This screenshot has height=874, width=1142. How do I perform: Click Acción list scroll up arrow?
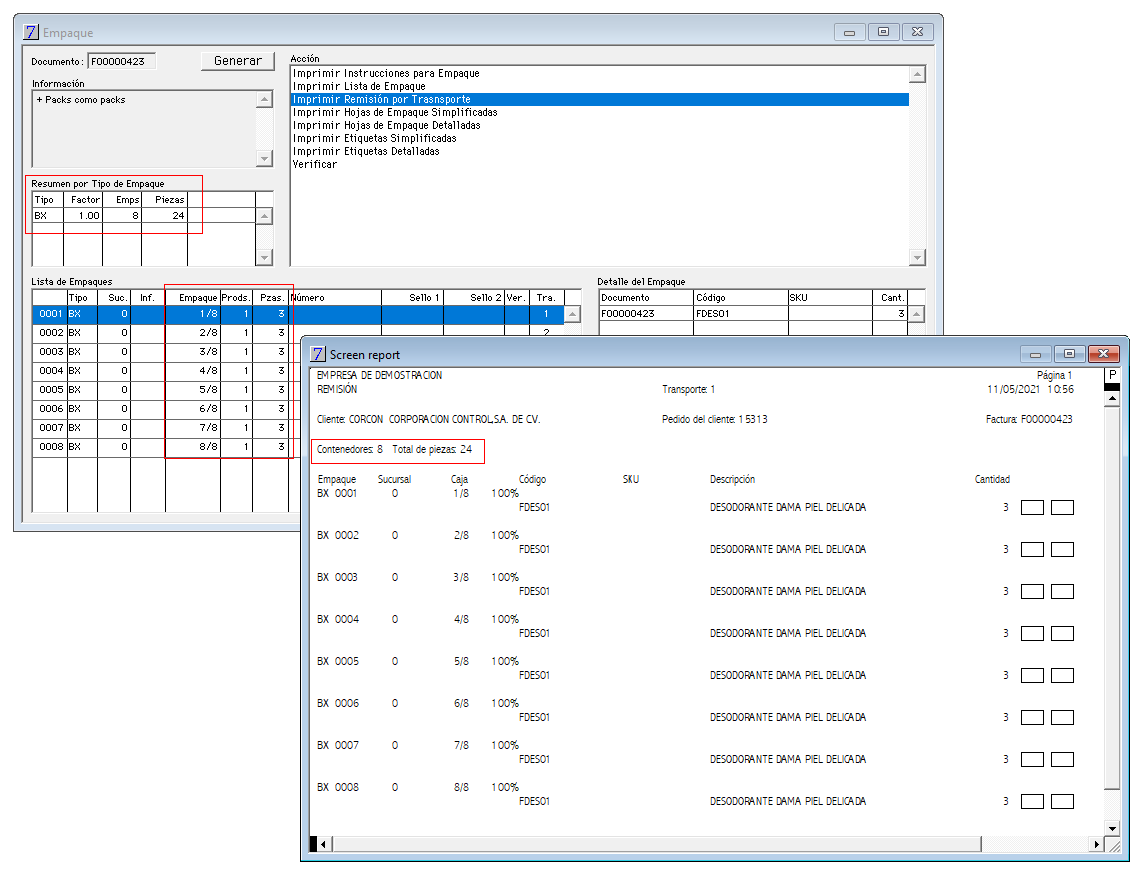pyautogui.click(x=918, y=74)
